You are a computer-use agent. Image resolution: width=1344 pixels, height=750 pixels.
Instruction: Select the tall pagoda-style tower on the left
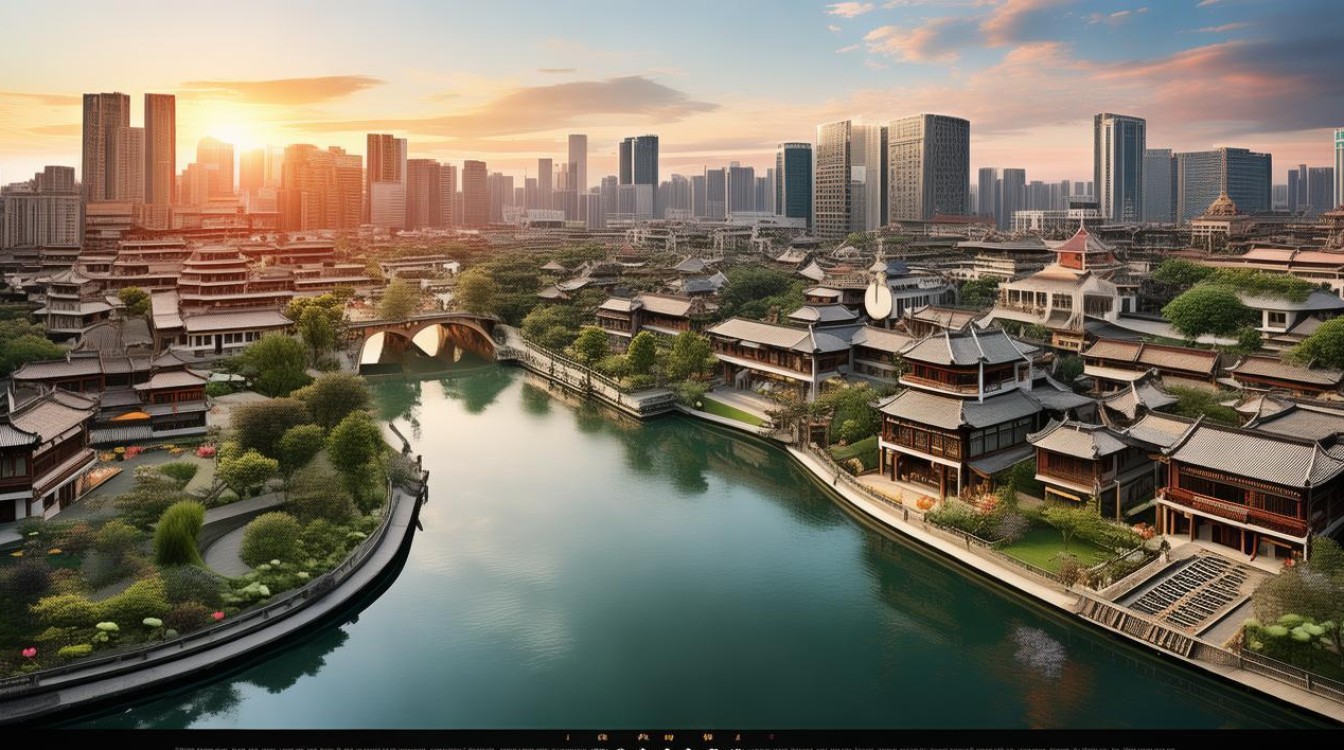213,275
